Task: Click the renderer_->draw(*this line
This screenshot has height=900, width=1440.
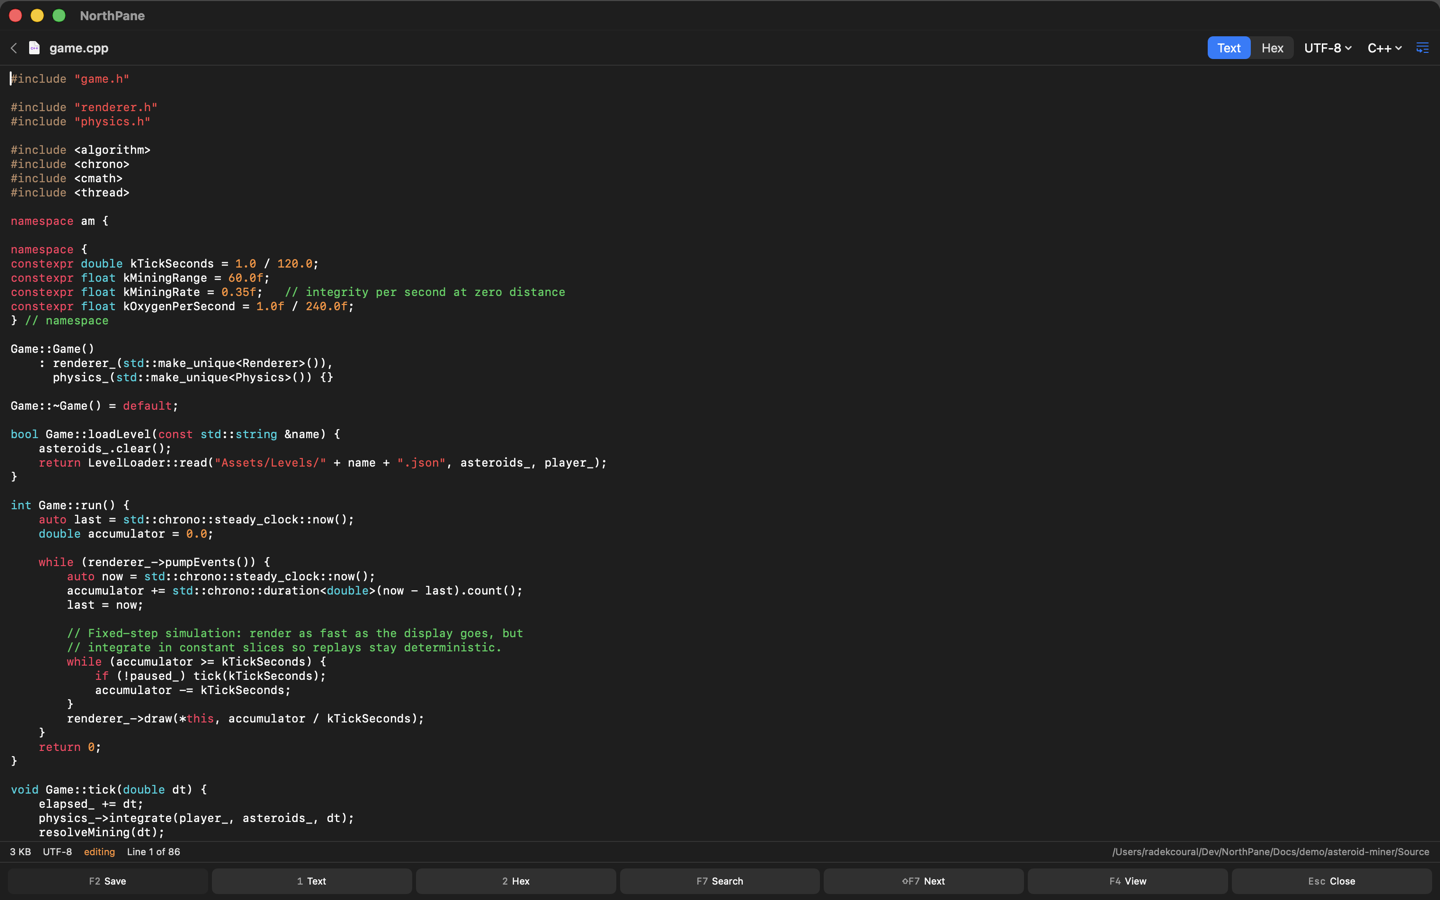Action: pos(245,719)
